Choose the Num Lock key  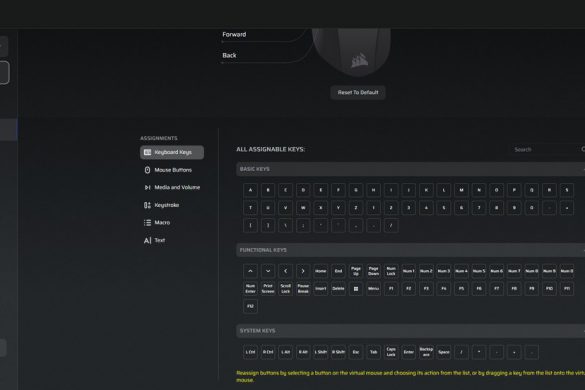point(391,271)
